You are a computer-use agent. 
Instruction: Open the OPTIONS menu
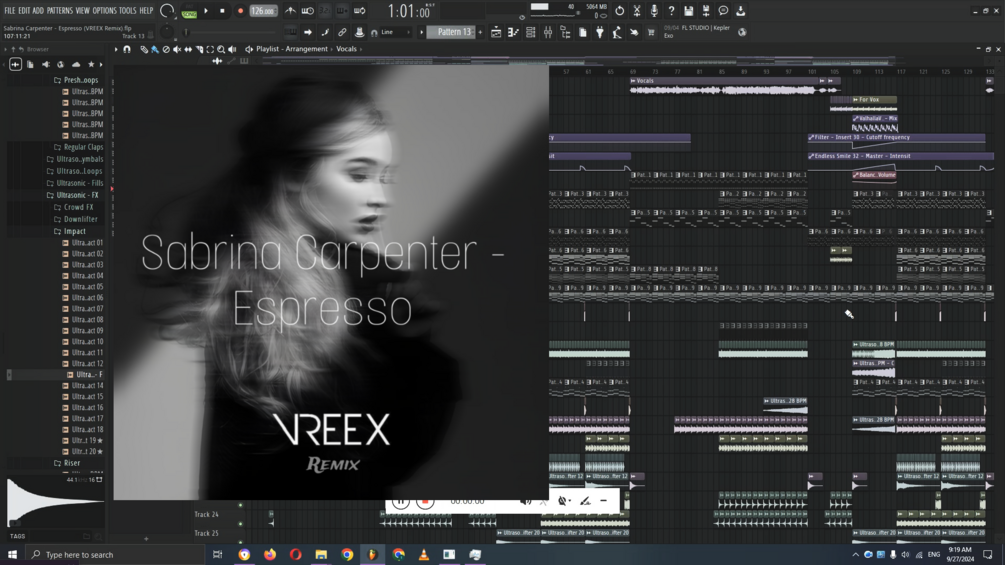104,10
